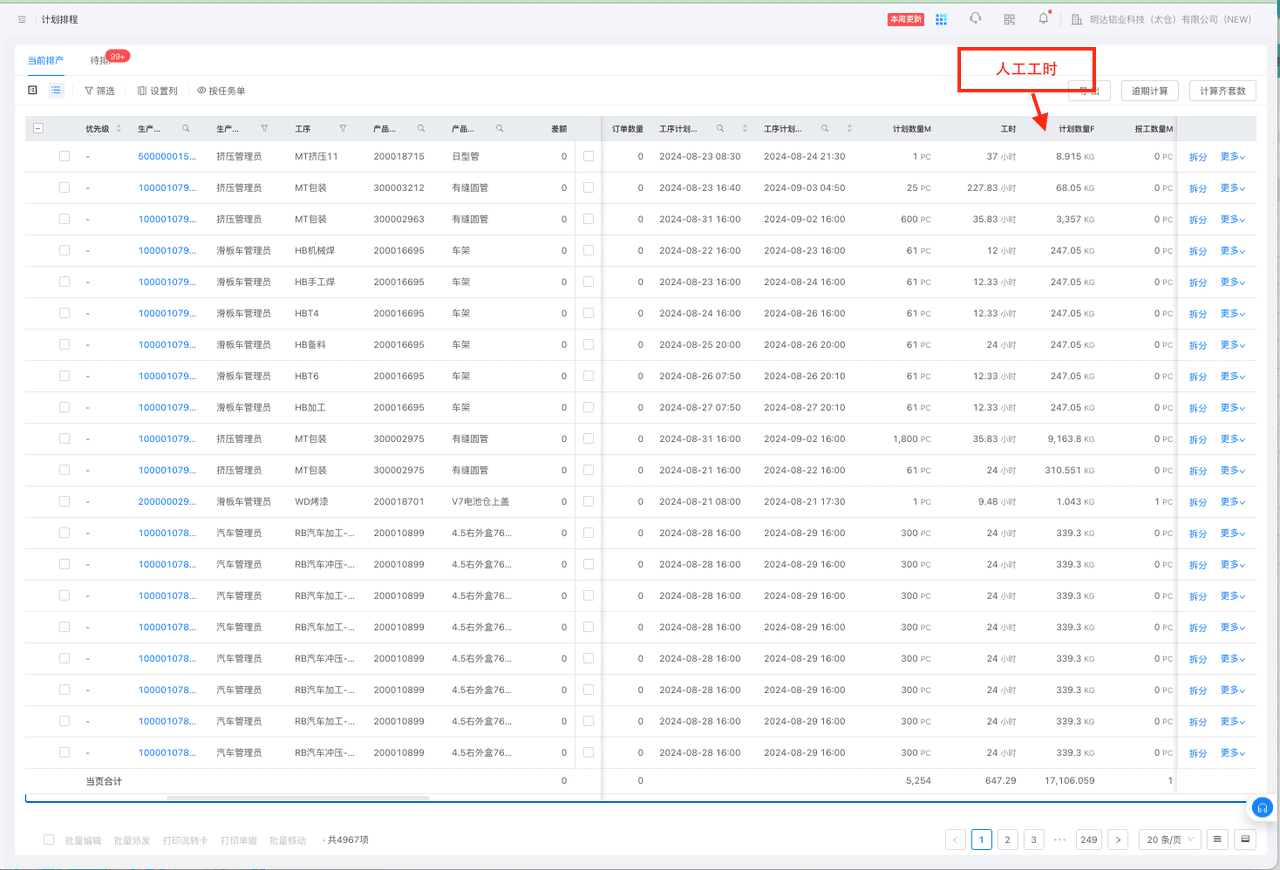Go to next page arrow
The height and width of the screenshot is (870, 1280).
click(x=1118, y=840)
